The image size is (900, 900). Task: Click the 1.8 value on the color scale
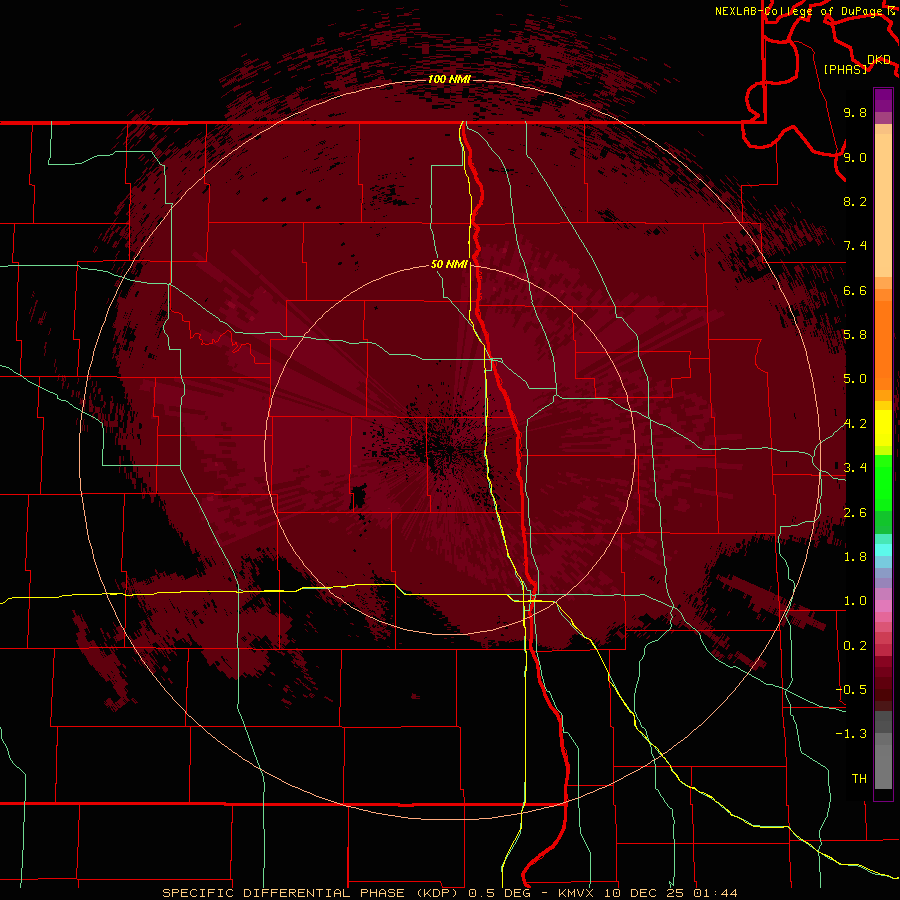[855, 557]
